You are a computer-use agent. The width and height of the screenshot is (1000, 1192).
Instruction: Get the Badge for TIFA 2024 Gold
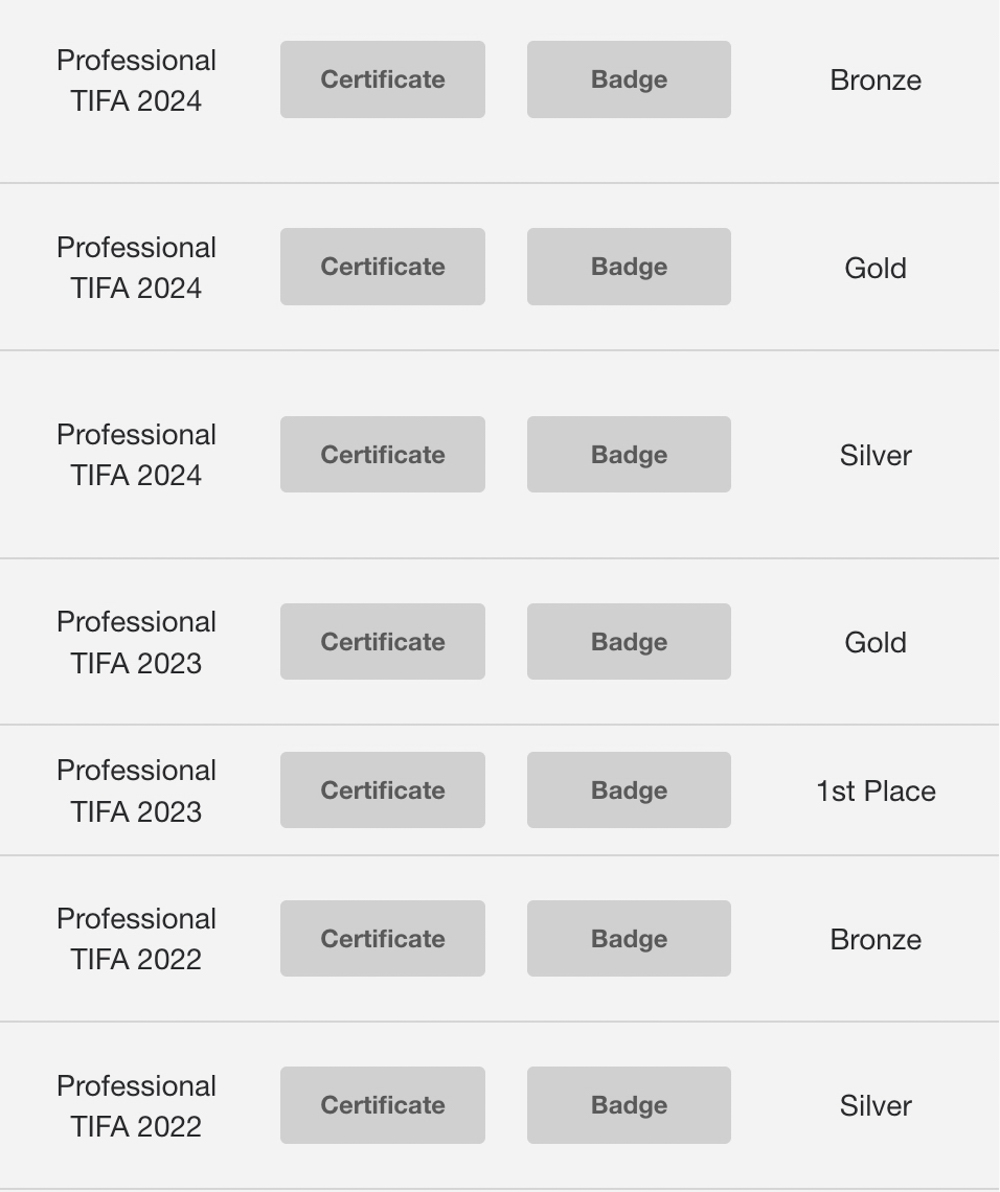629,267
